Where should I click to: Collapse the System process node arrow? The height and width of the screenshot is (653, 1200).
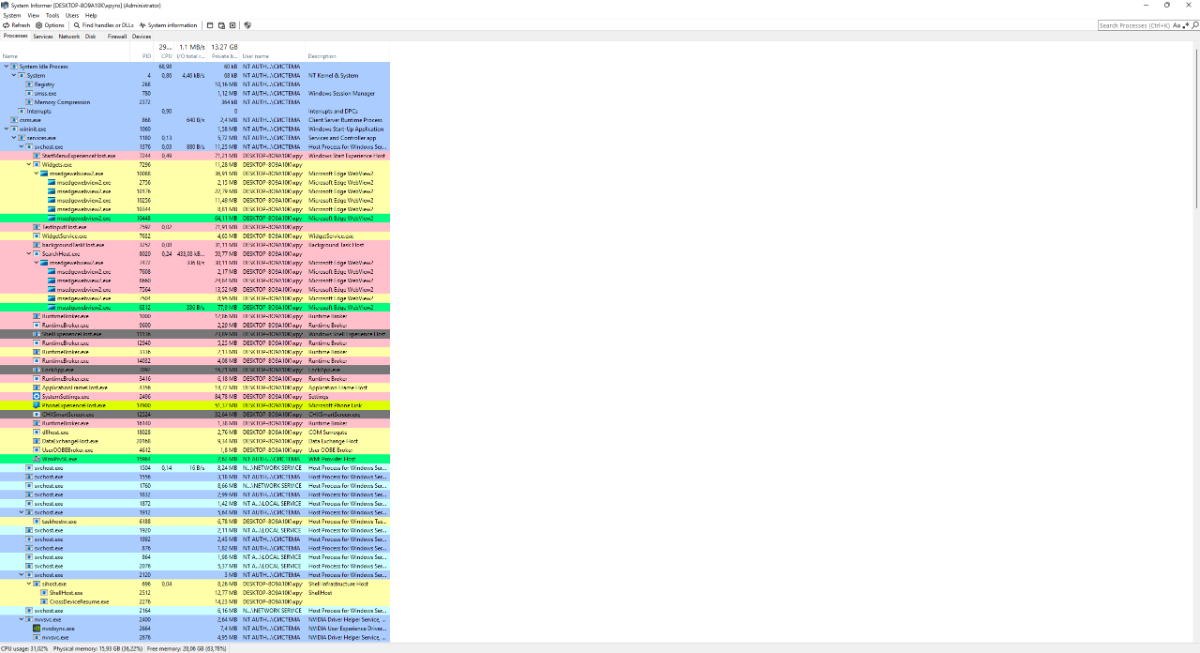click(14, 75)
